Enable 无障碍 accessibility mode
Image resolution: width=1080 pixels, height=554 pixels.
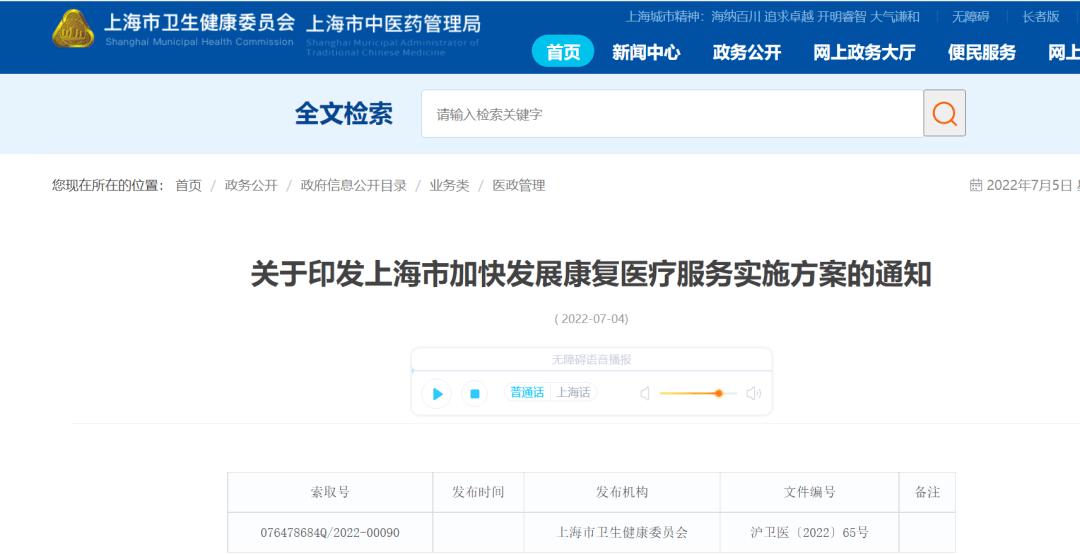tap(970, 17)
